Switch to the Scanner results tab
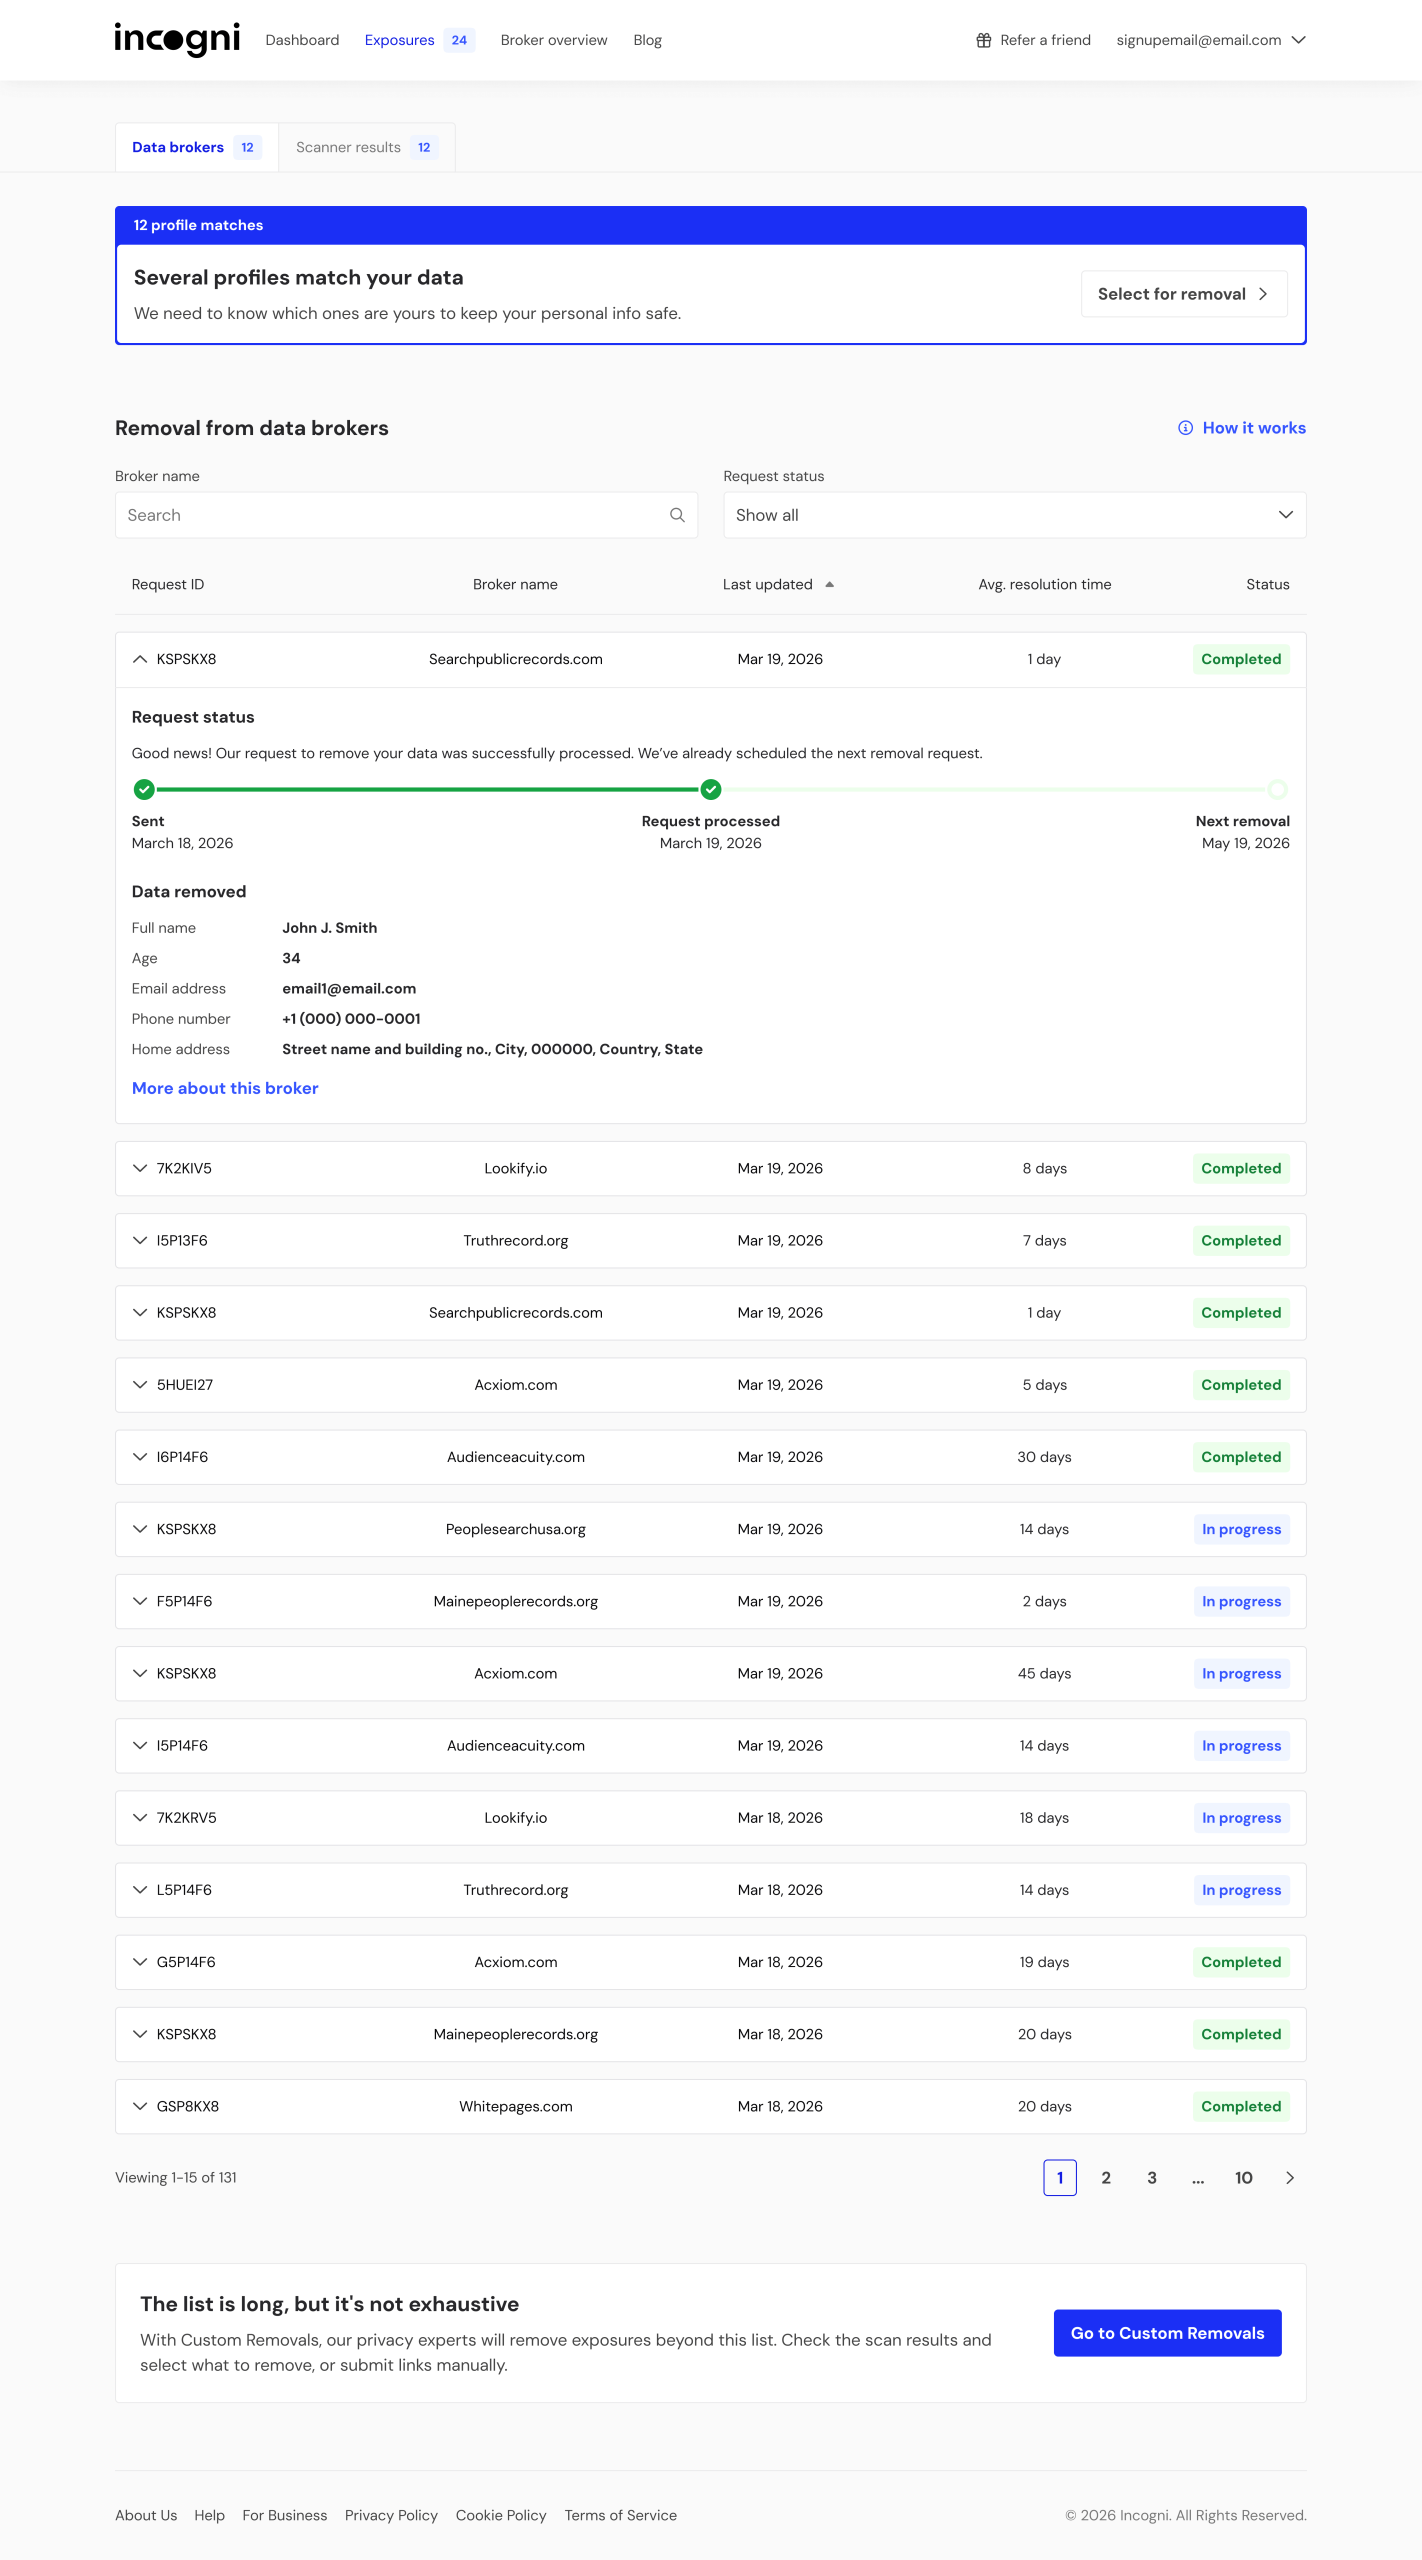1422x2560 pixels. [367, 147]
